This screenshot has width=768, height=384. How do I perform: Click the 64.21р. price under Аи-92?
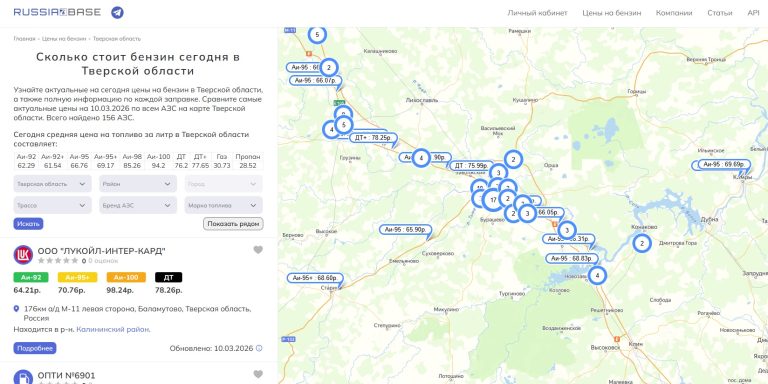[27, 290]
